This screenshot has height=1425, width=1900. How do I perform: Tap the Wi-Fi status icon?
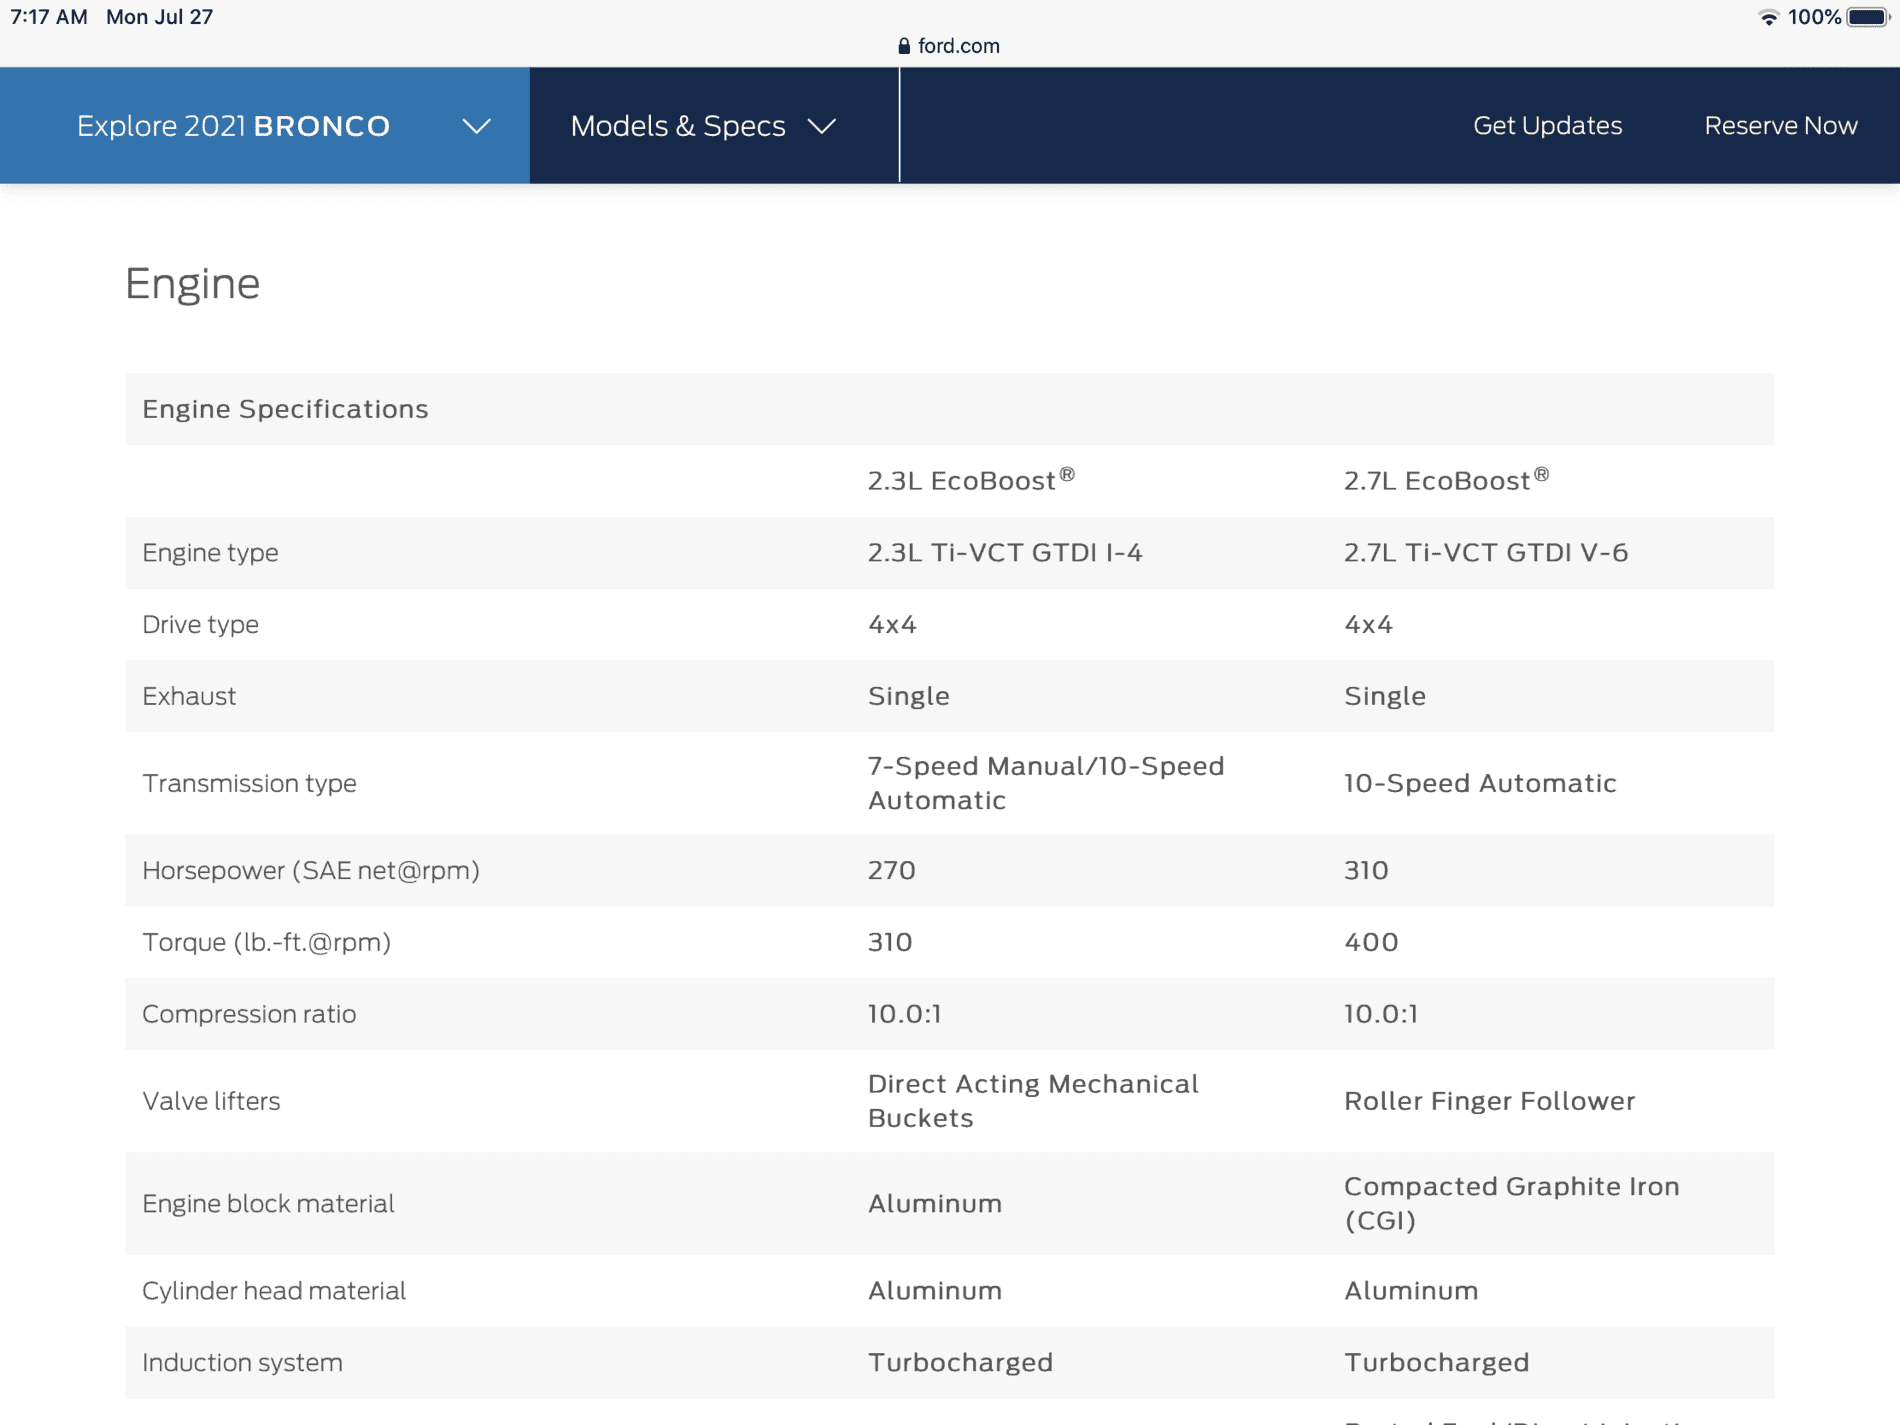[1769, 17]
